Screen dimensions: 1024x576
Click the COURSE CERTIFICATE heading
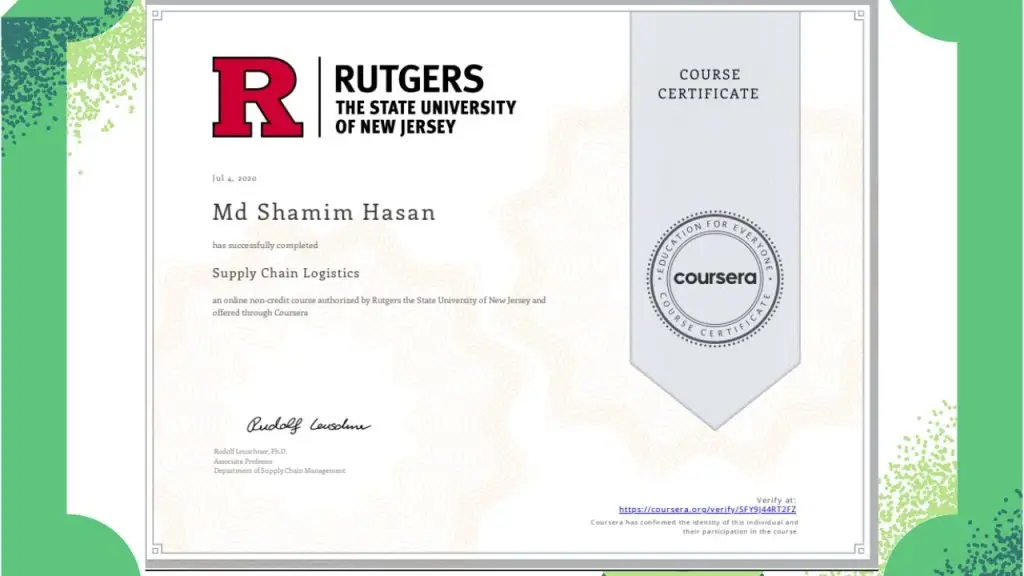click(709, 84)
